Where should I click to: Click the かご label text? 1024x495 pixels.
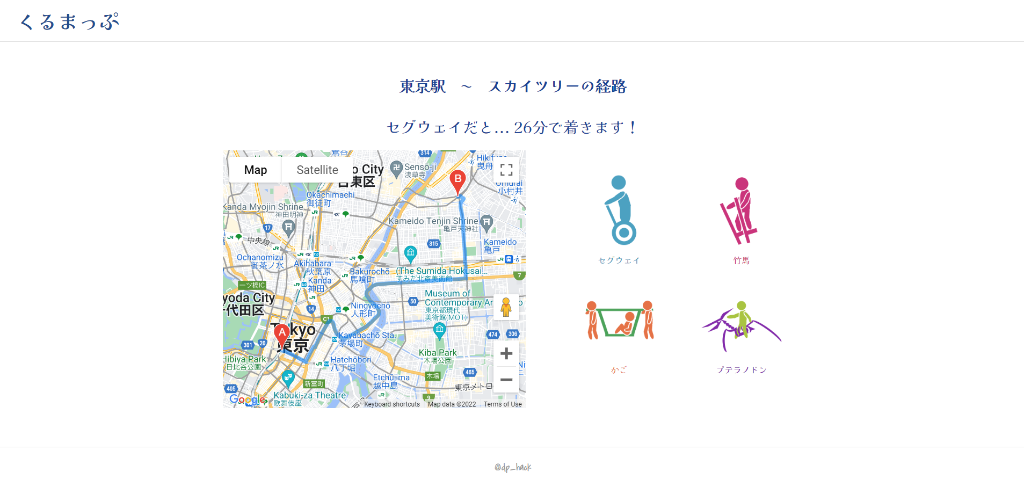click(618, 370)
